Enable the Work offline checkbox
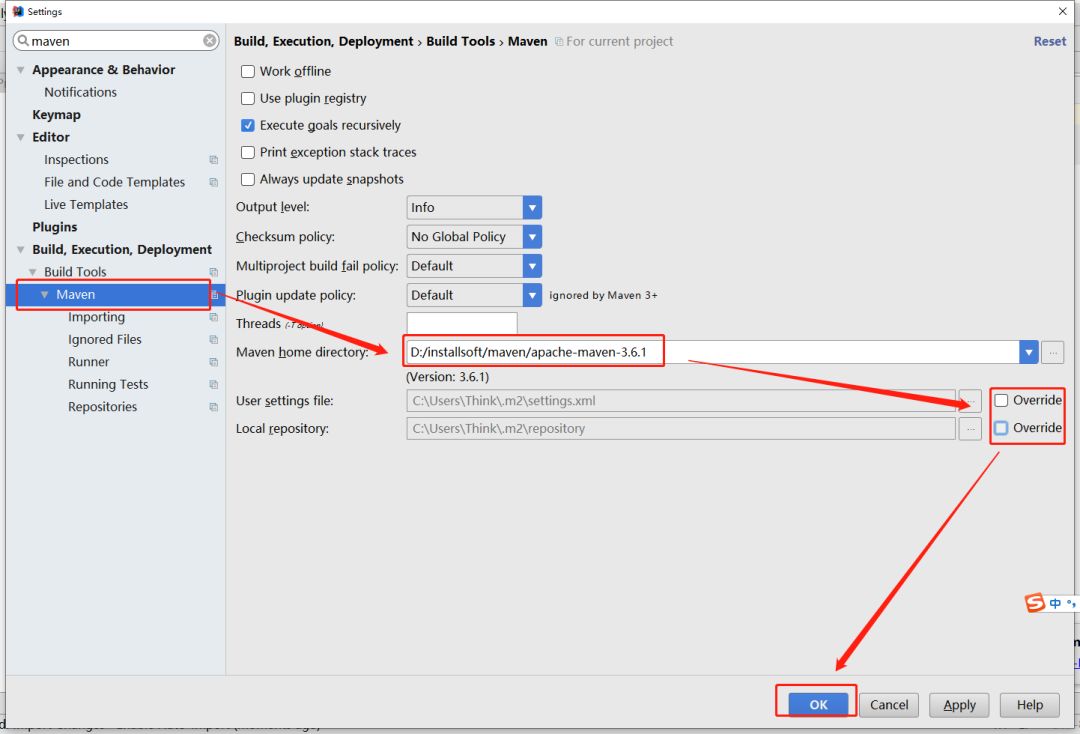 click(x=248, y=72)
